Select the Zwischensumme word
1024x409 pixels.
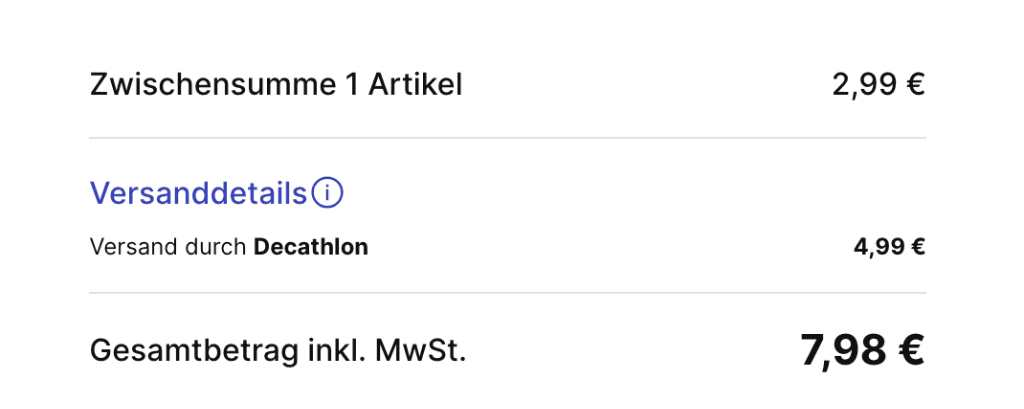click(x=212, y=86)
